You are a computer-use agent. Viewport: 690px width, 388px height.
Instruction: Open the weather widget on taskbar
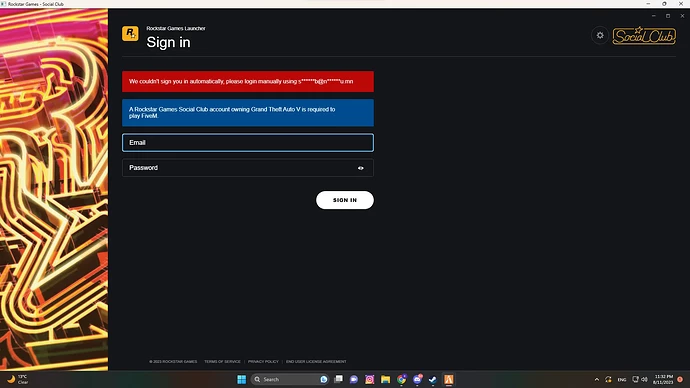pos(18,379)
